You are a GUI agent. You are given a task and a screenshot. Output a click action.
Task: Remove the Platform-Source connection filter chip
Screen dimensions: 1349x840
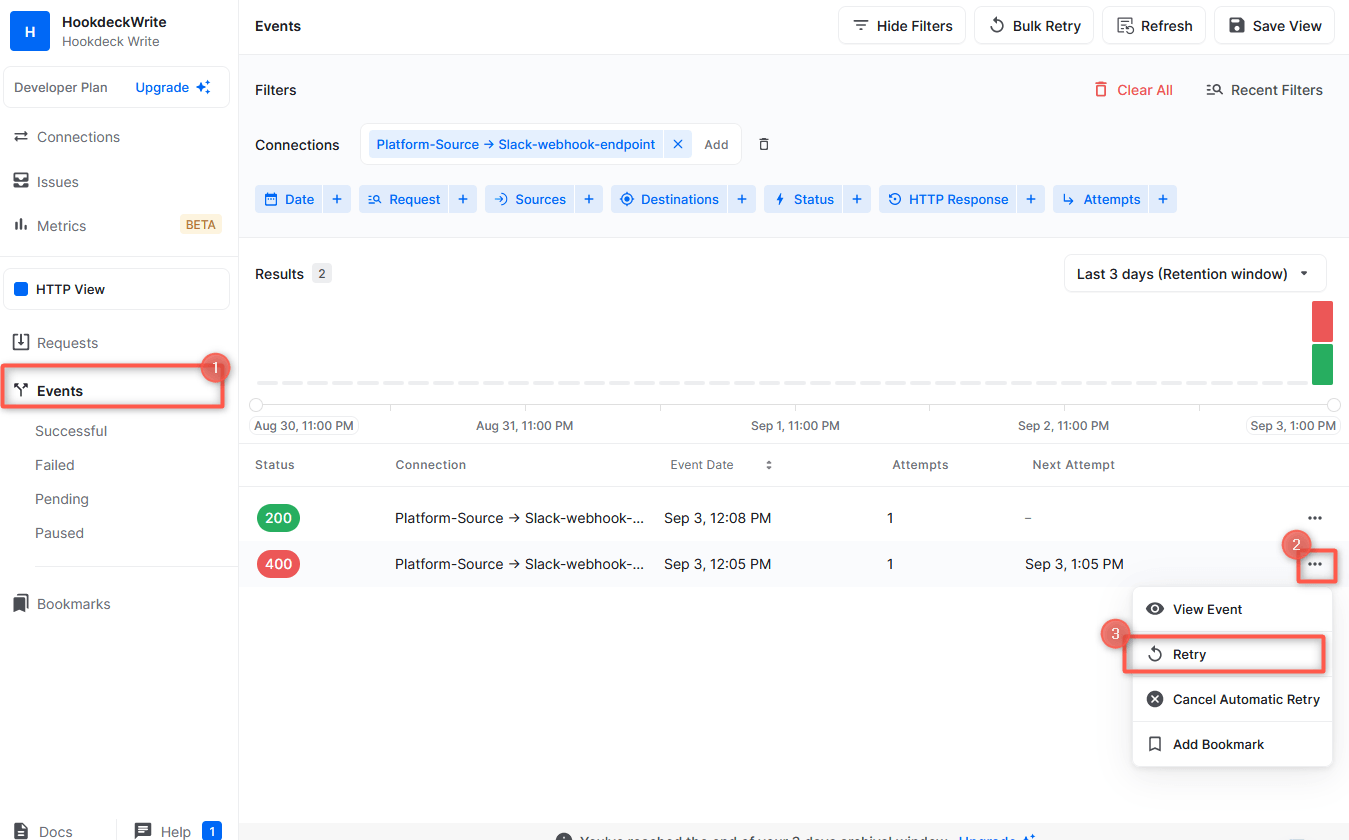click(x=677, y=144)
